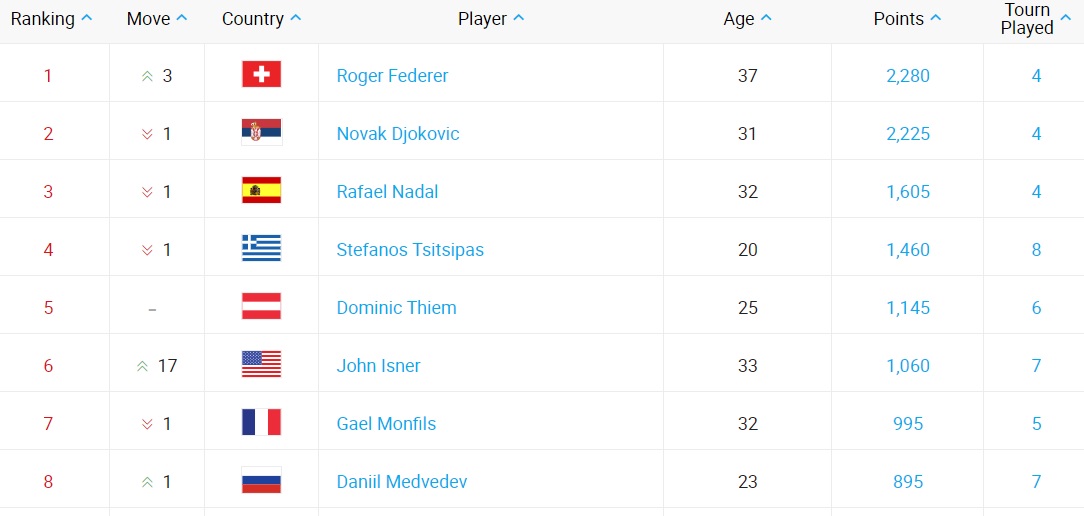Viewport: 1084px width, 516px height.
Task: Sort table by Points column
Action: [x=907, y=19]
